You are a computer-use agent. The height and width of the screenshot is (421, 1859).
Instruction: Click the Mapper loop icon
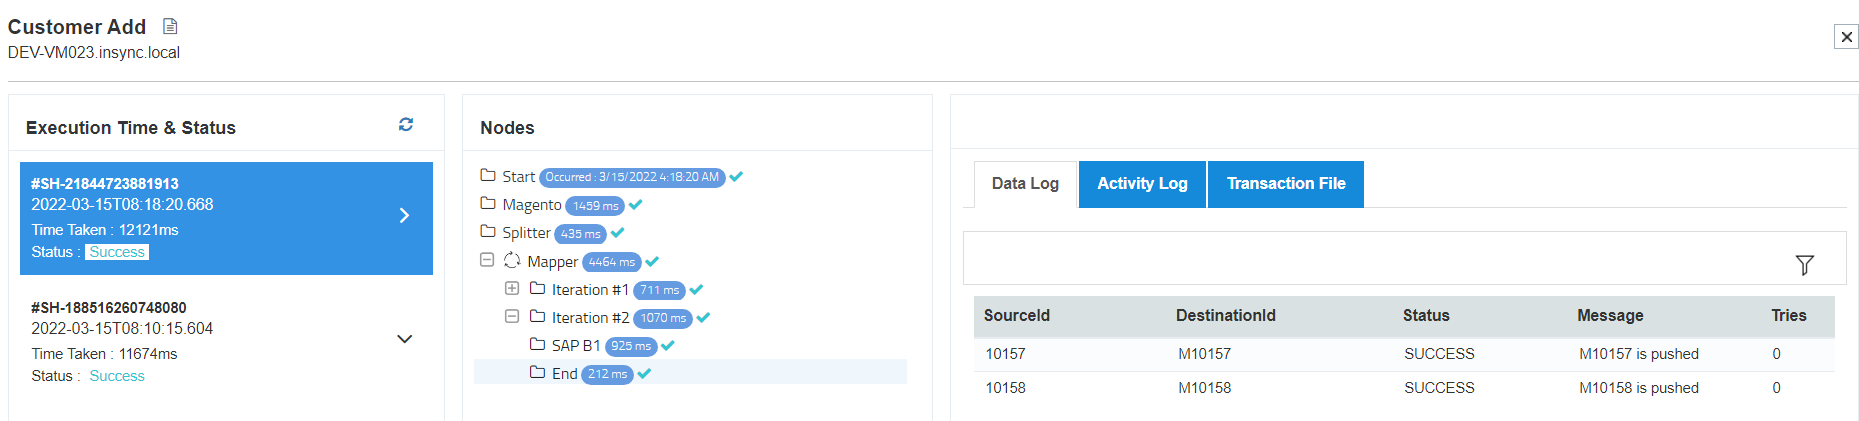tap(512, 261)
